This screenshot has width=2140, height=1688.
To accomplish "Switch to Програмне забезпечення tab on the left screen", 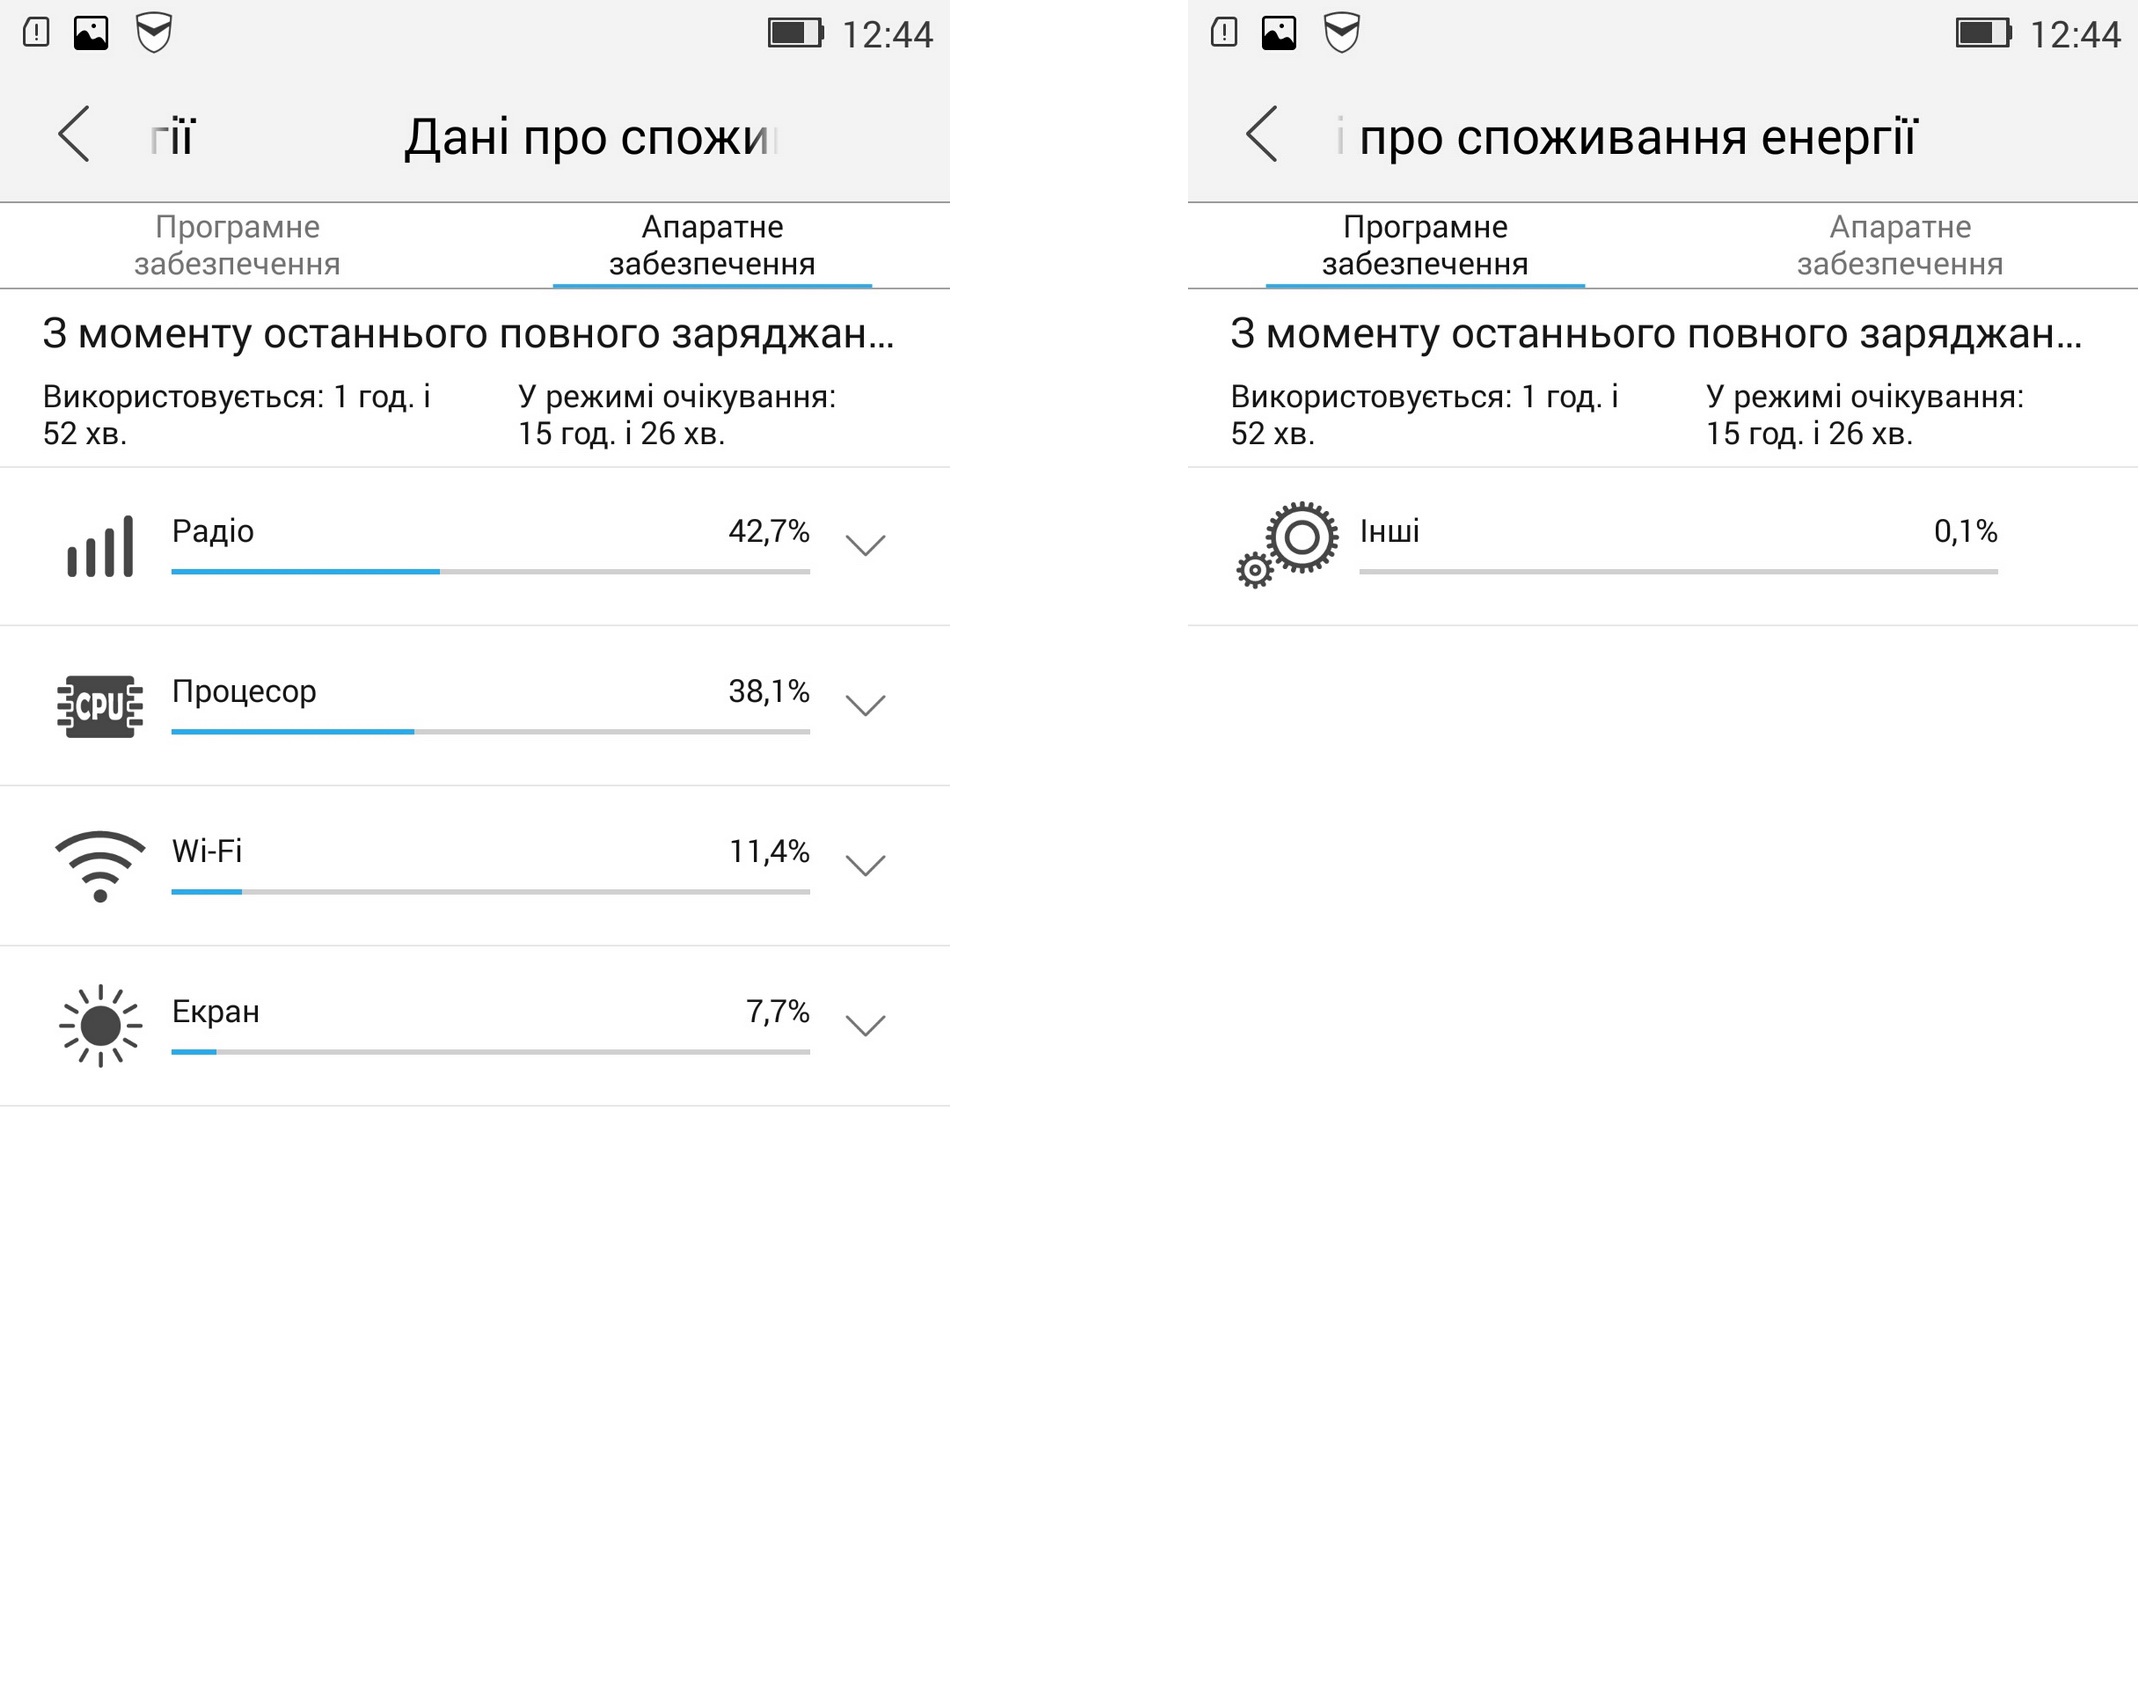I will coord(237,245).
